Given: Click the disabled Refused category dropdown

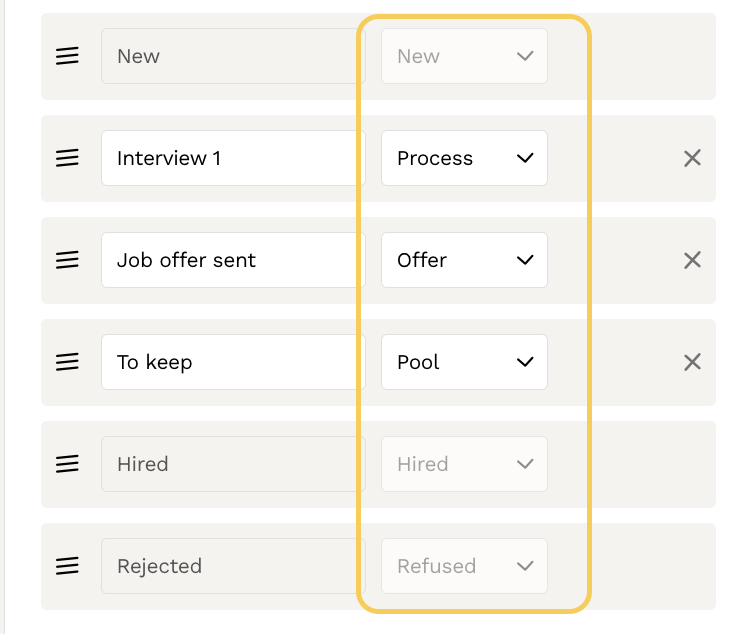Looking at the screenshot, I should pyautogui.click(x=464, y=566).
